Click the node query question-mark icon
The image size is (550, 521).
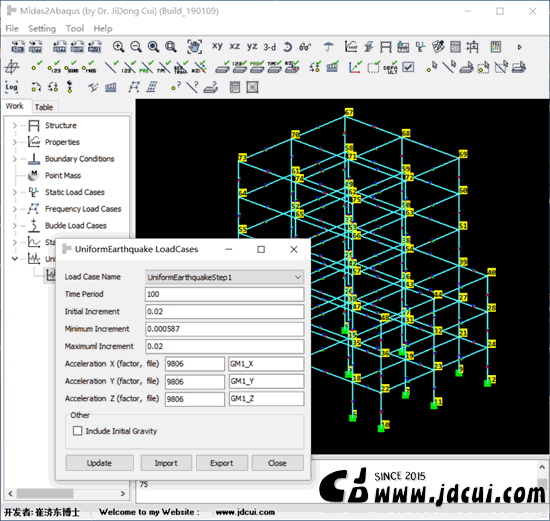click(176, 87)
